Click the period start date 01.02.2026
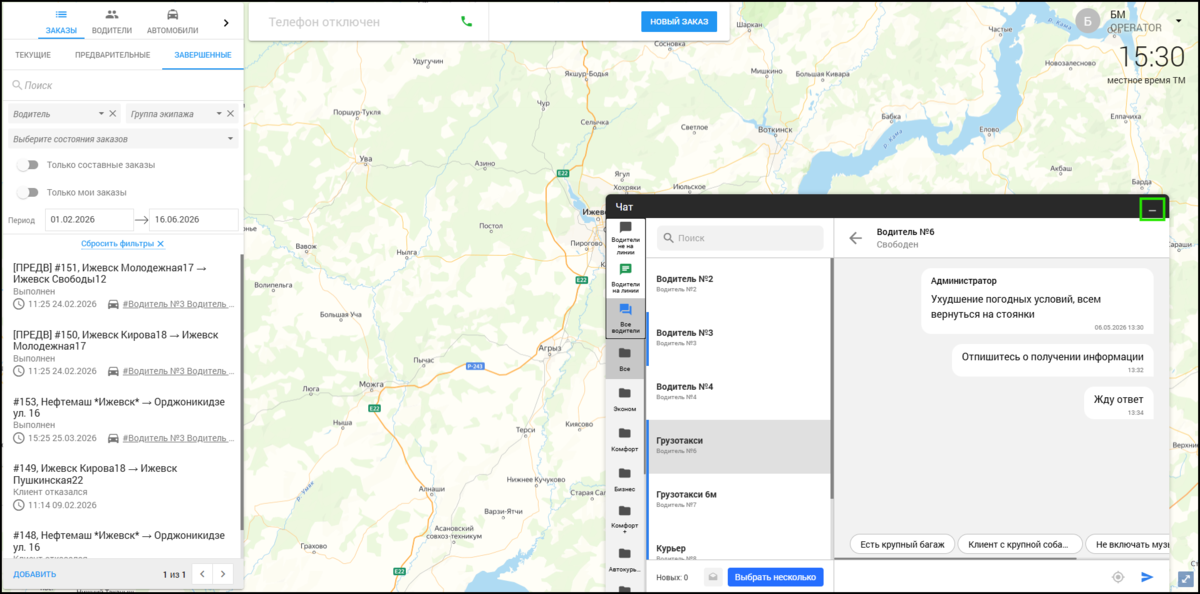Viewport: 1200px width, 594px height. [x=89, y=220]
